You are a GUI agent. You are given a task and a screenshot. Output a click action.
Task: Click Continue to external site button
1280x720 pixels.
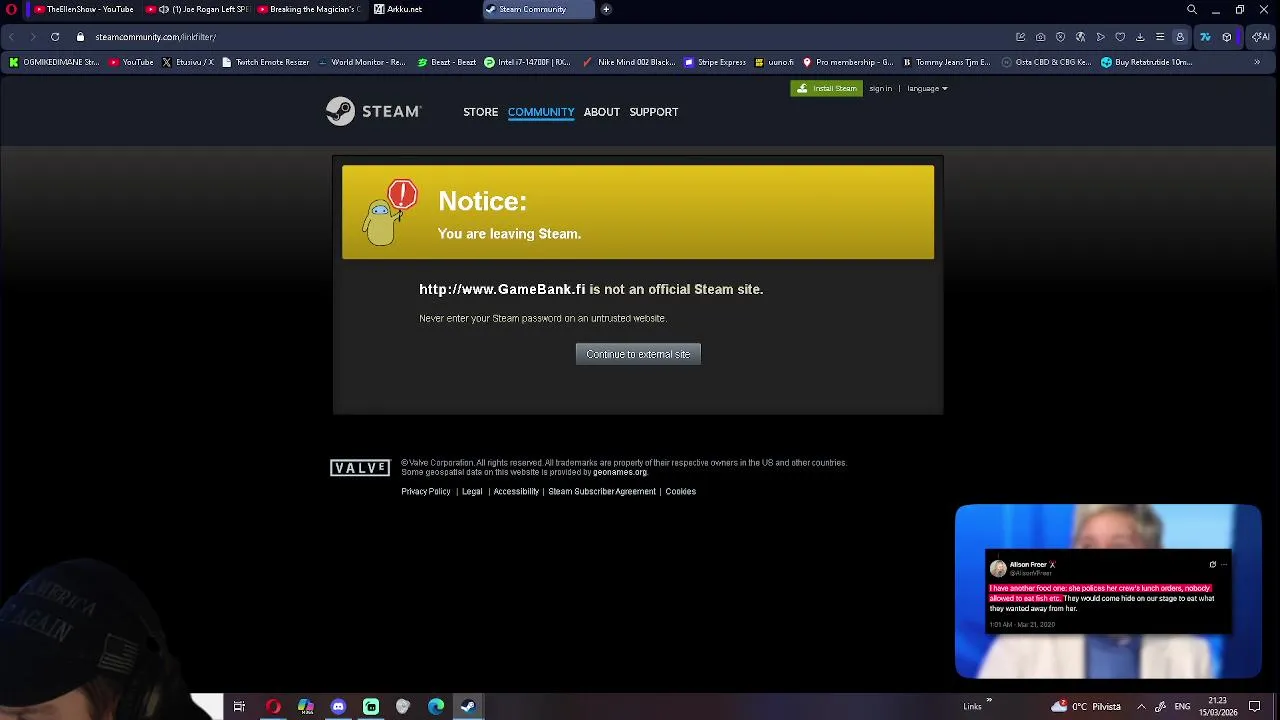click(638, 354)
